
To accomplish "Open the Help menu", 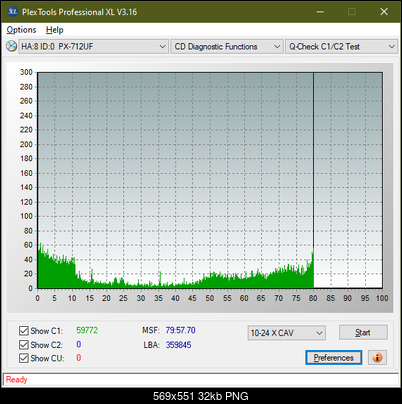I will coord(54,30).
